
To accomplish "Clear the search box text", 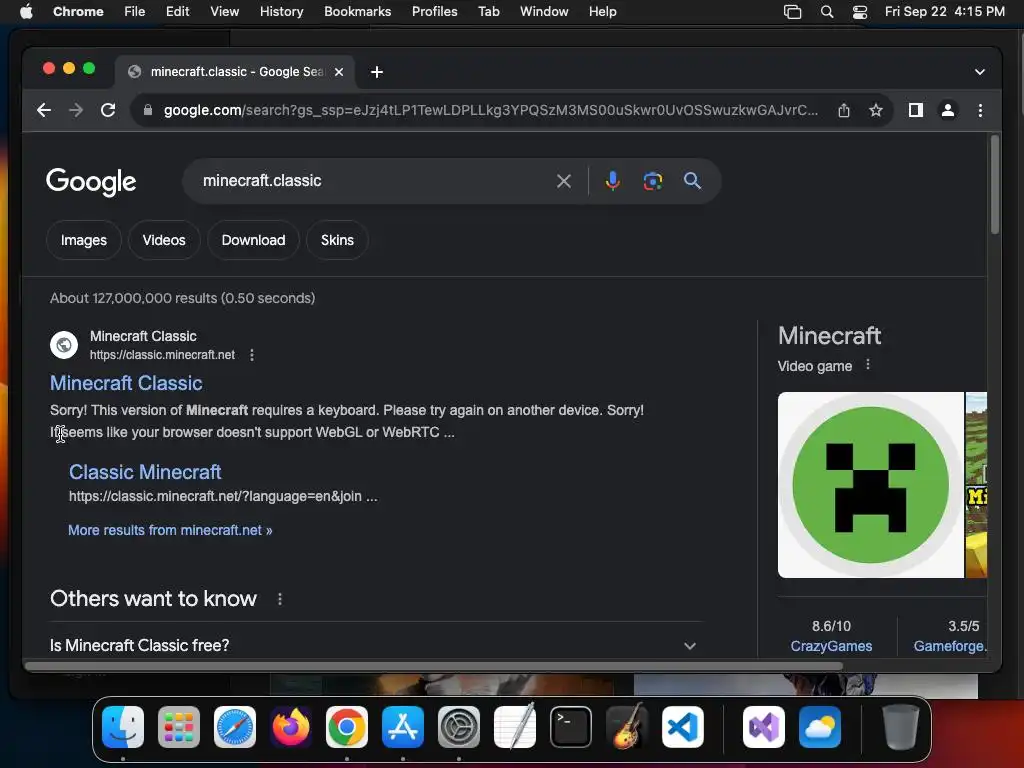I will 564,181.
